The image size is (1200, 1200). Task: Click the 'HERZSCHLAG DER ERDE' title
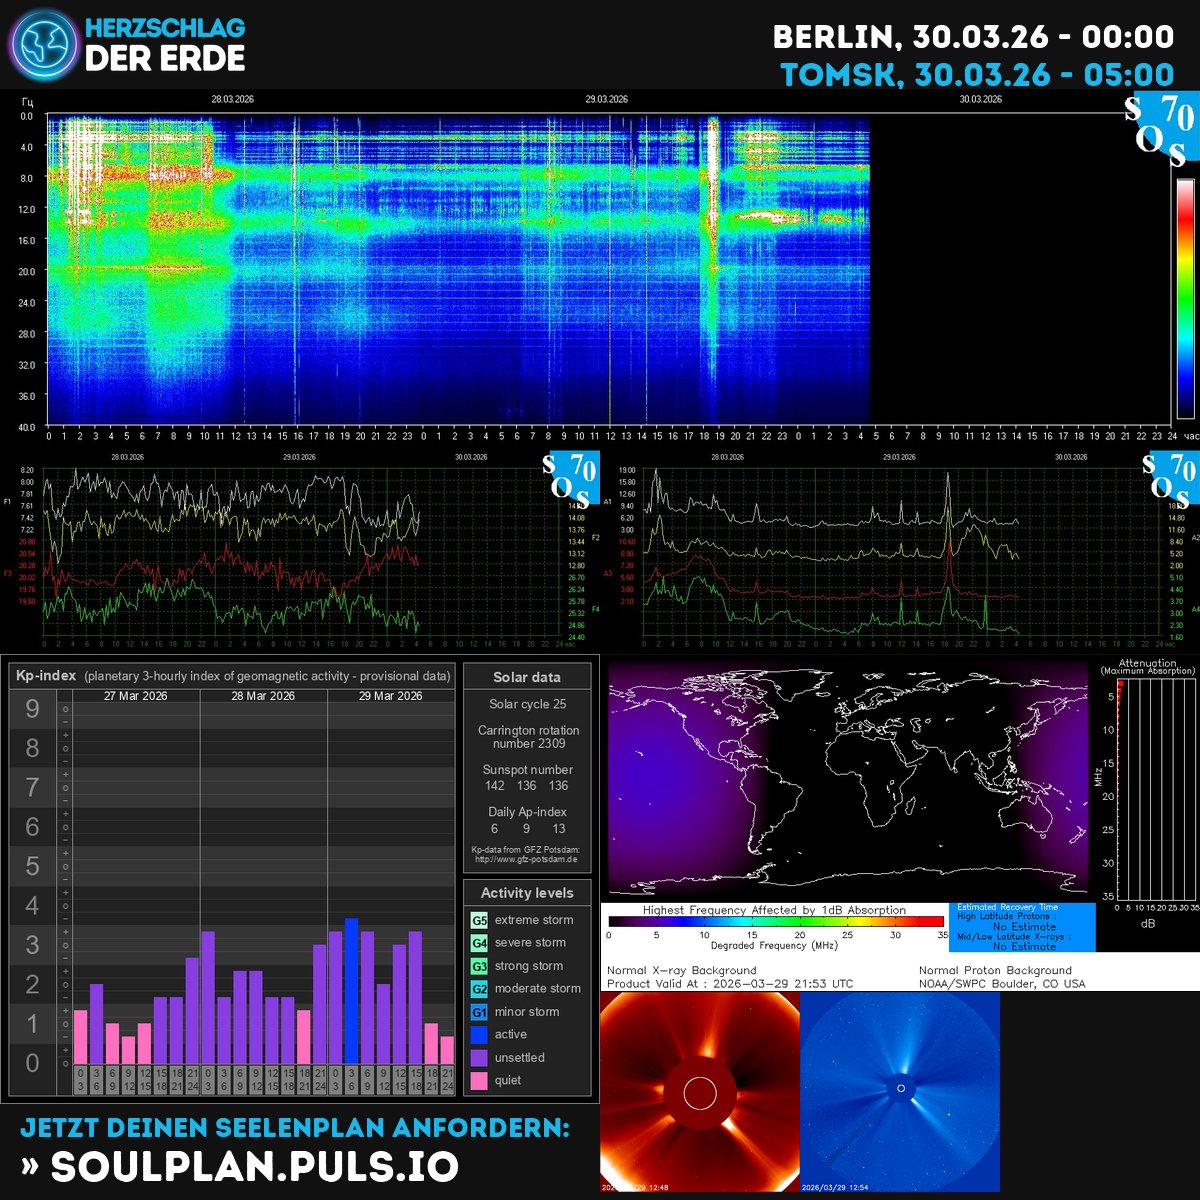[165, 44]
